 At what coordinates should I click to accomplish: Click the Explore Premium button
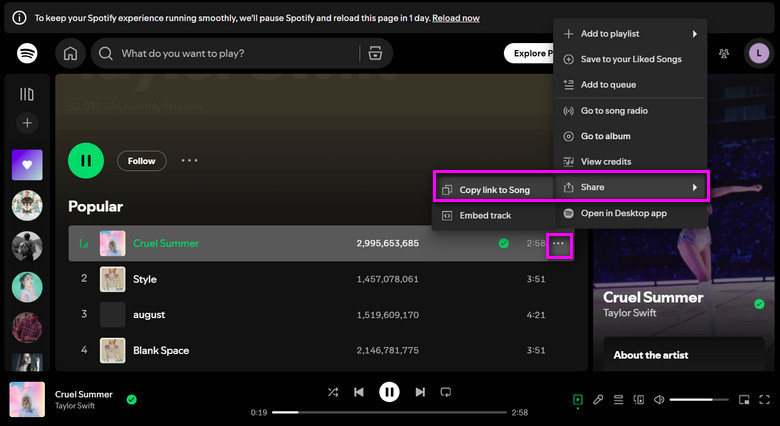529,53
